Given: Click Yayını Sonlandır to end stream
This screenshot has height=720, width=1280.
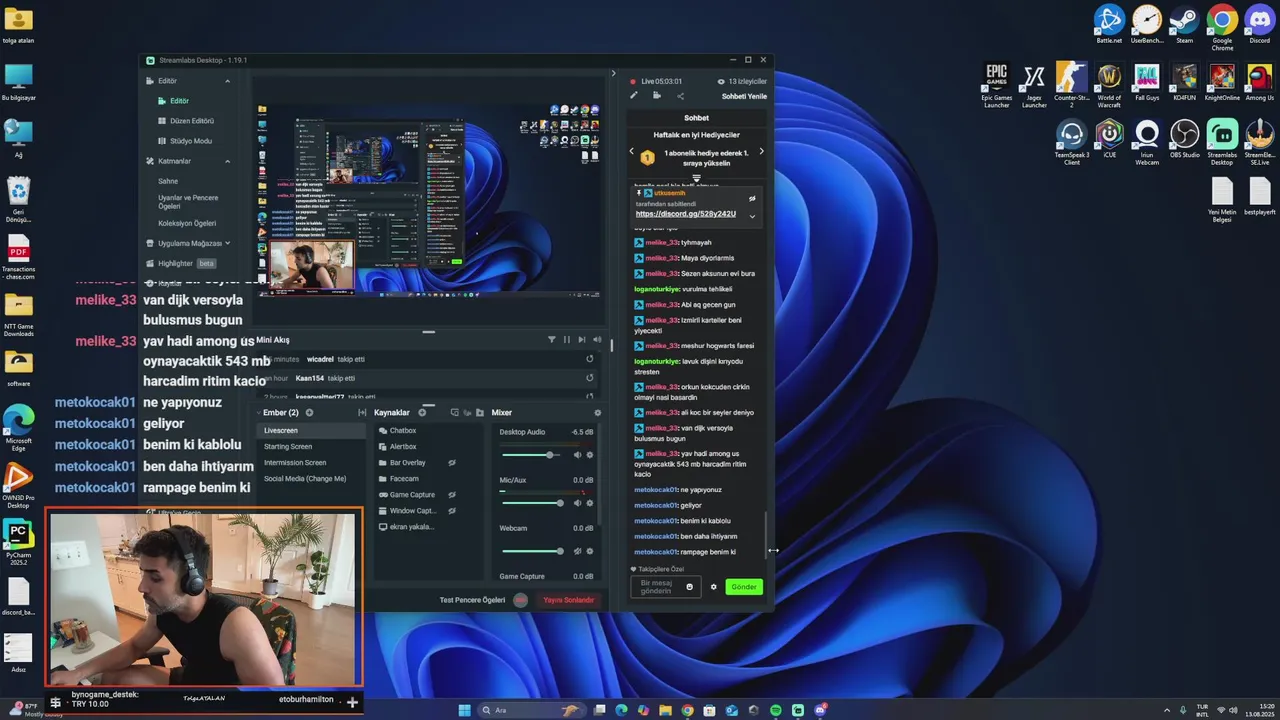Looking at the screenshot, I should 569,600.
